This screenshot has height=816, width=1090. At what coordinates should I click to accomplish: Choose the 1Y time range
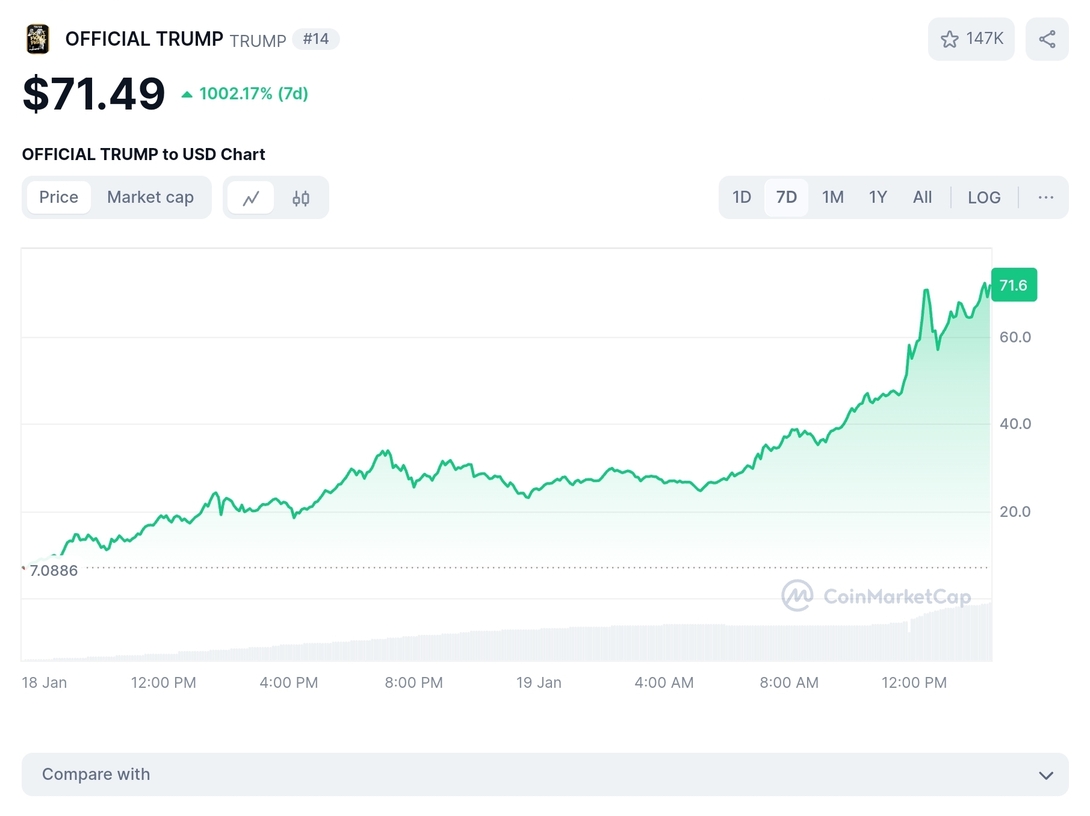coord(878,197)
